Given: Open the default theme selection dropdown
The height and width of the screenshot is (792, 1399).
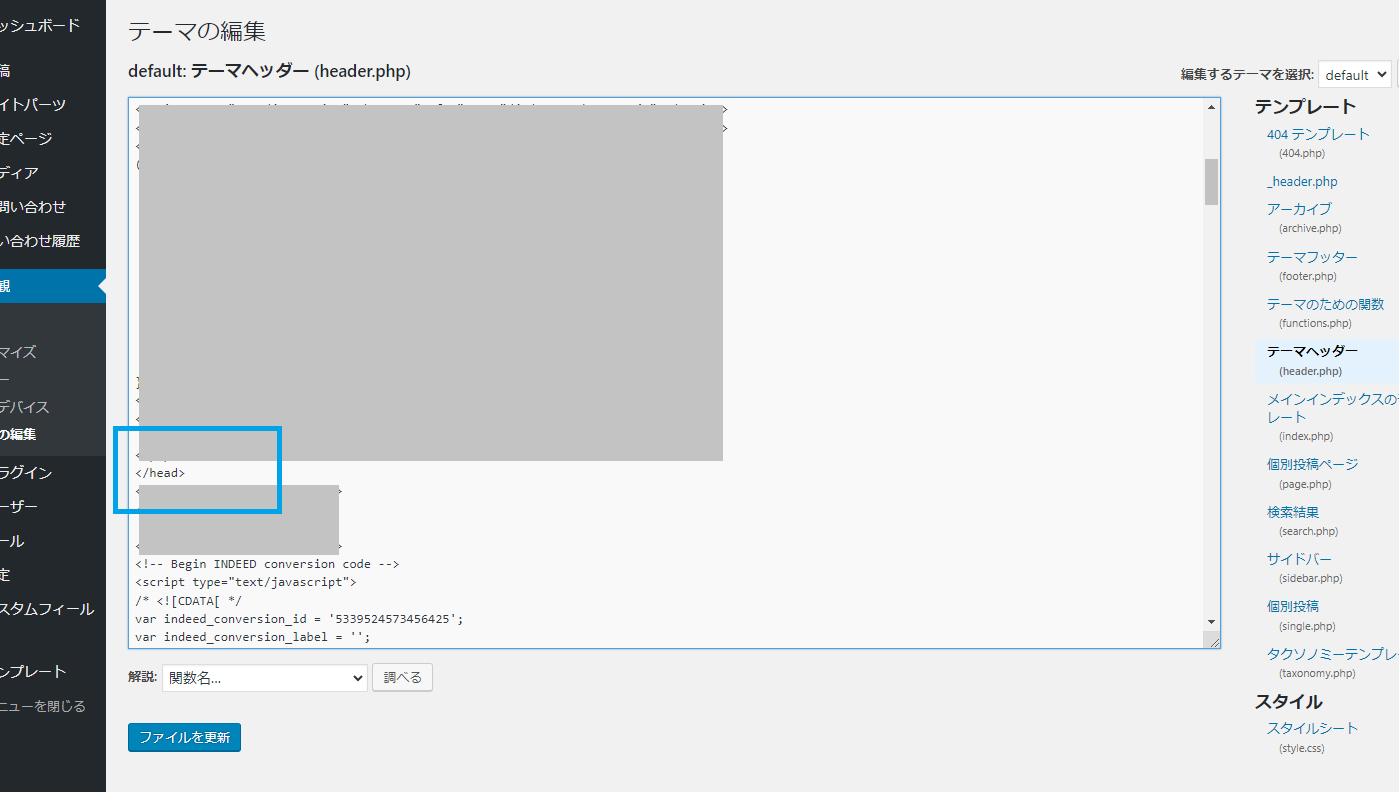Looking at the screenshot, I should point(1355,75).
